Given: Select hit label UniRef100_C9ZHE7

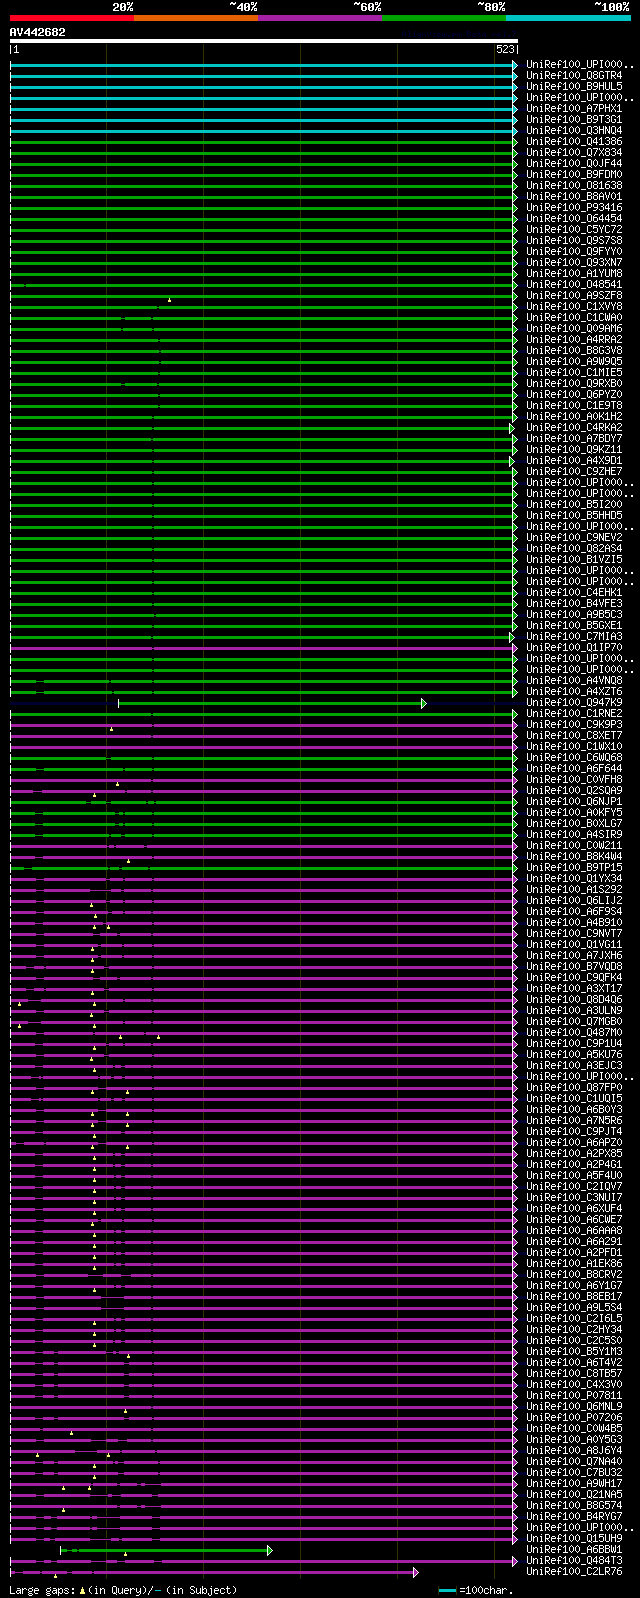Looking at the screenshot, I should pos(574,472).
